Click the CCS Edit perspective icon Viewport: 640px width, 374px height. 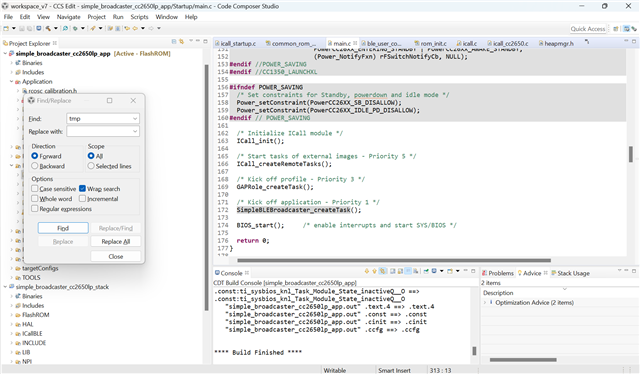627,29
